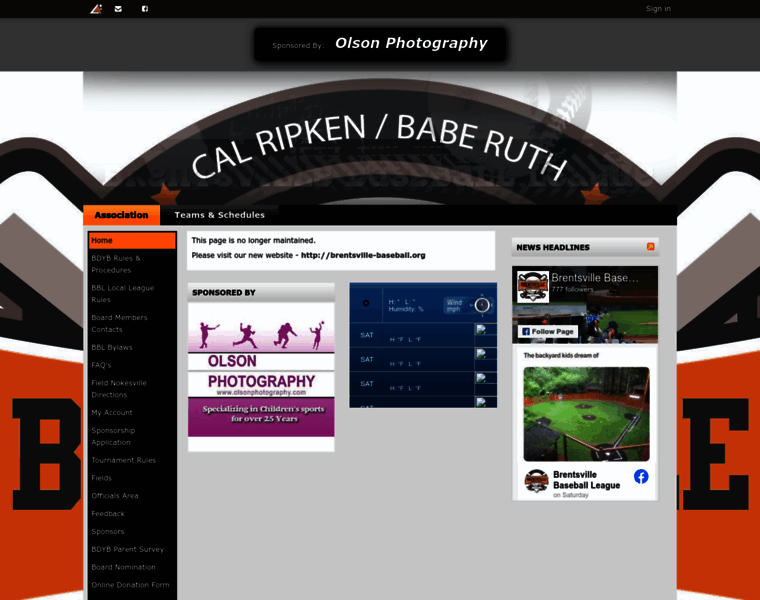The width and height of the screenshot is (760, 600).
Task: Click the Facebook logo on the post
Action: pos(641,476)
